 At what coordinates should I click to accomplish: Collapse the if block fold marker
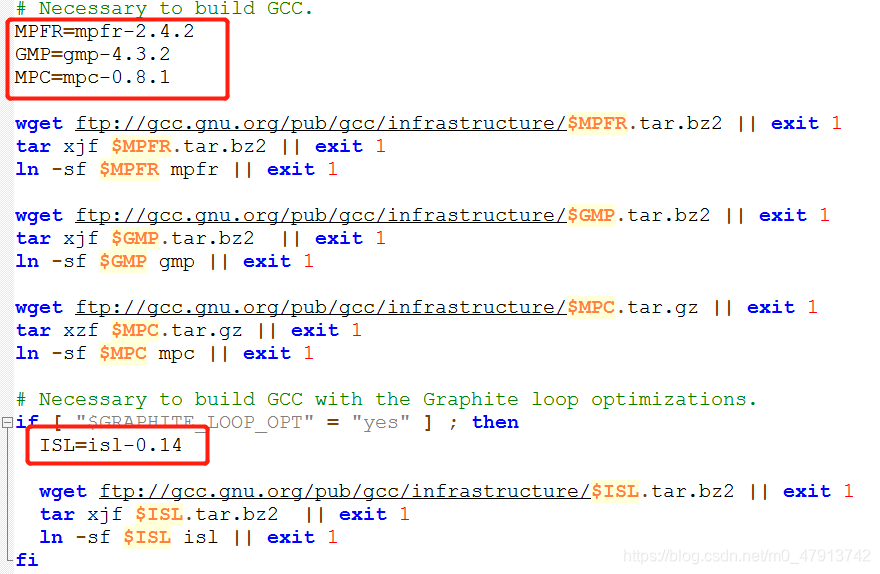tap(7, 423)
